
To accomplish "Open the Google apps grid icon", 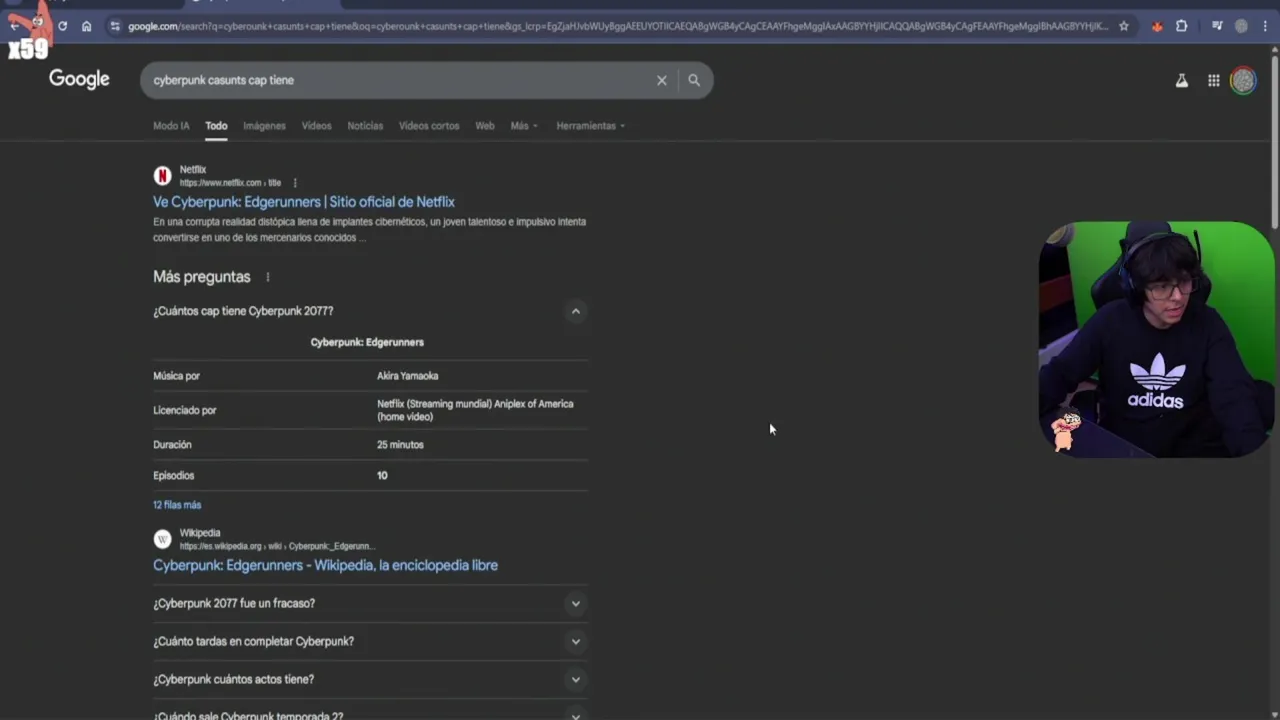I will pyautogui.click(x=1213, y=81).
